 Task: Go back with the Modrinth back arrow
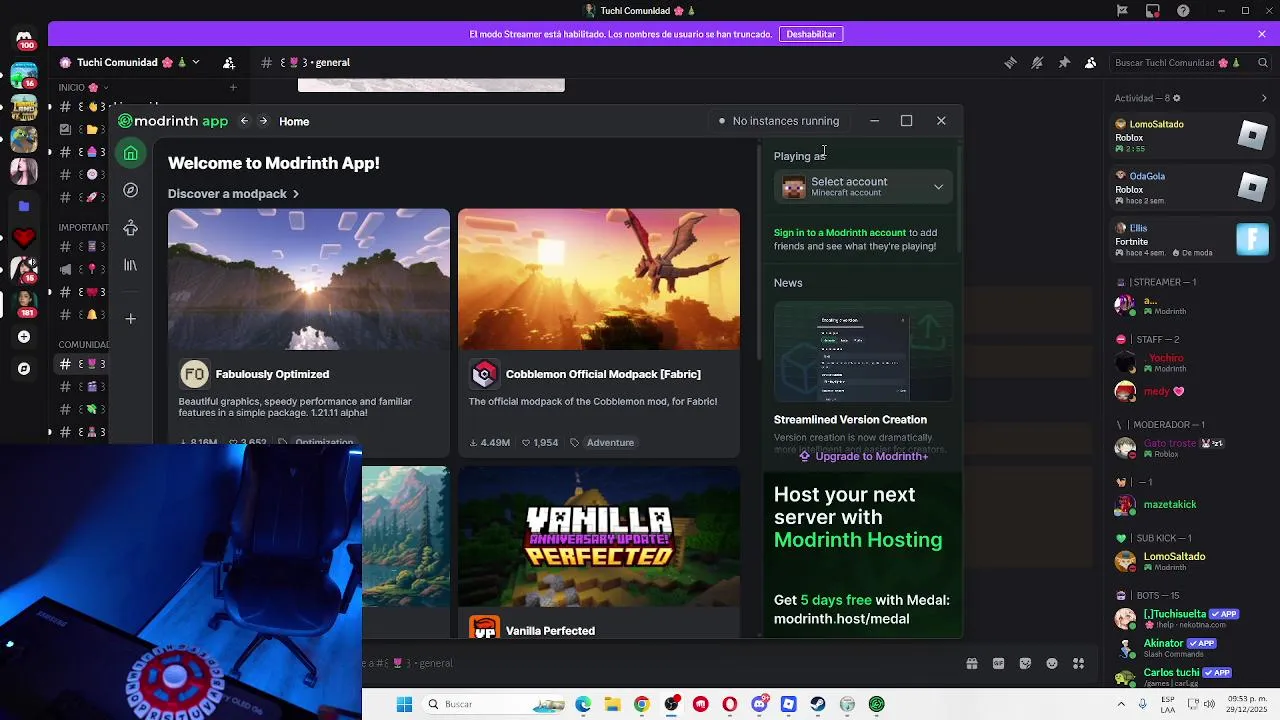tap(244, 121)
